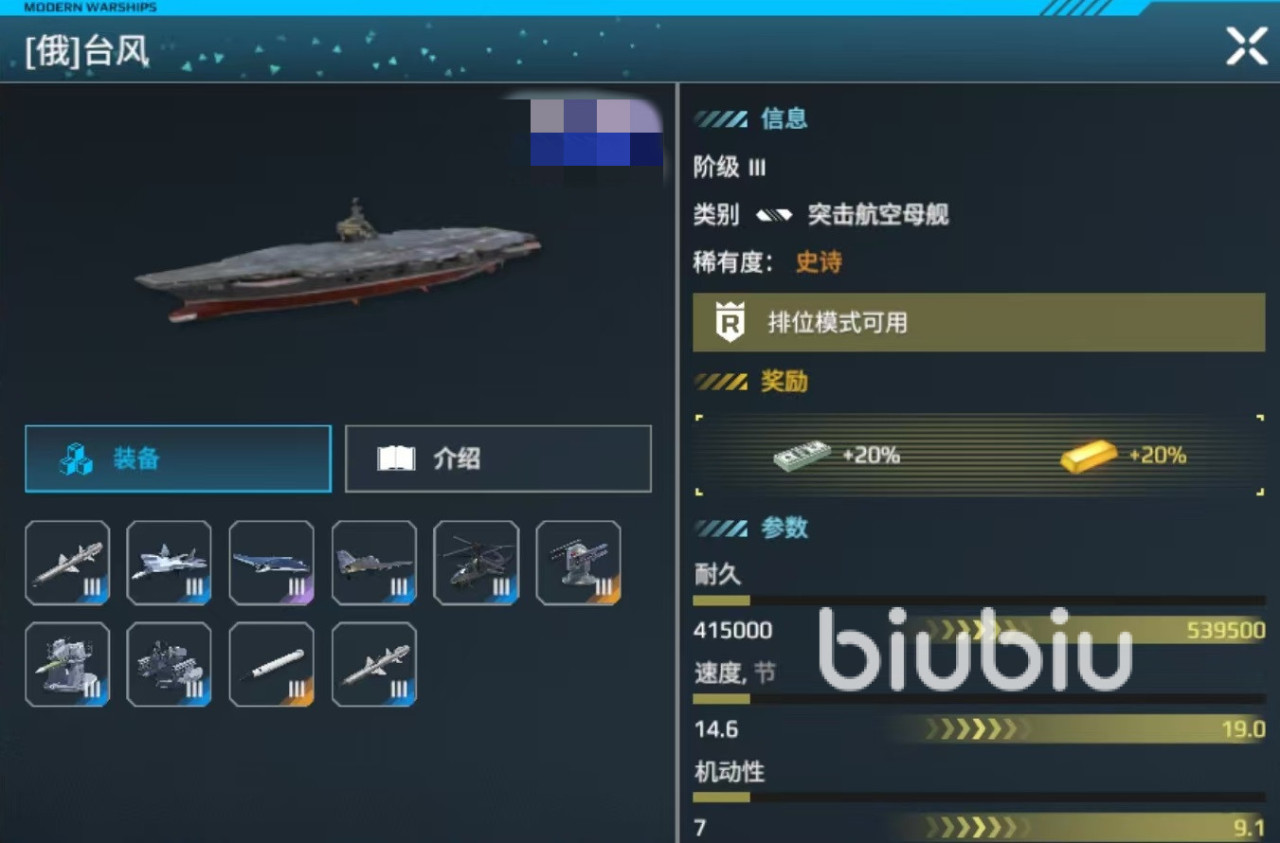
Task: Select the air-defense launcher with green missile
Action: click(68, 665)
